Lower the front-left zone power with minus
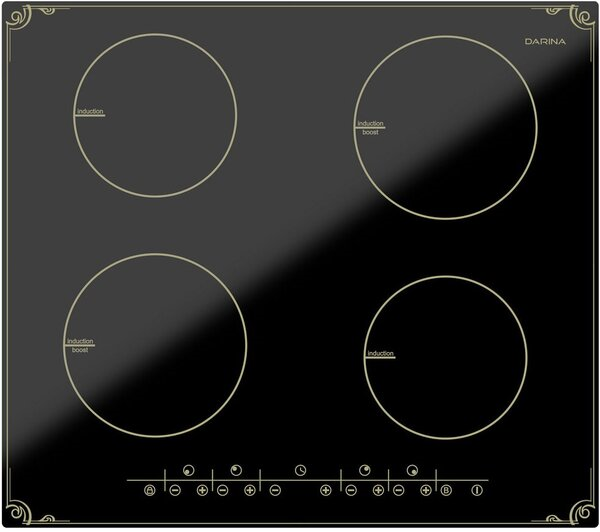This screenshot has width=600, height=532. [175, 490]
